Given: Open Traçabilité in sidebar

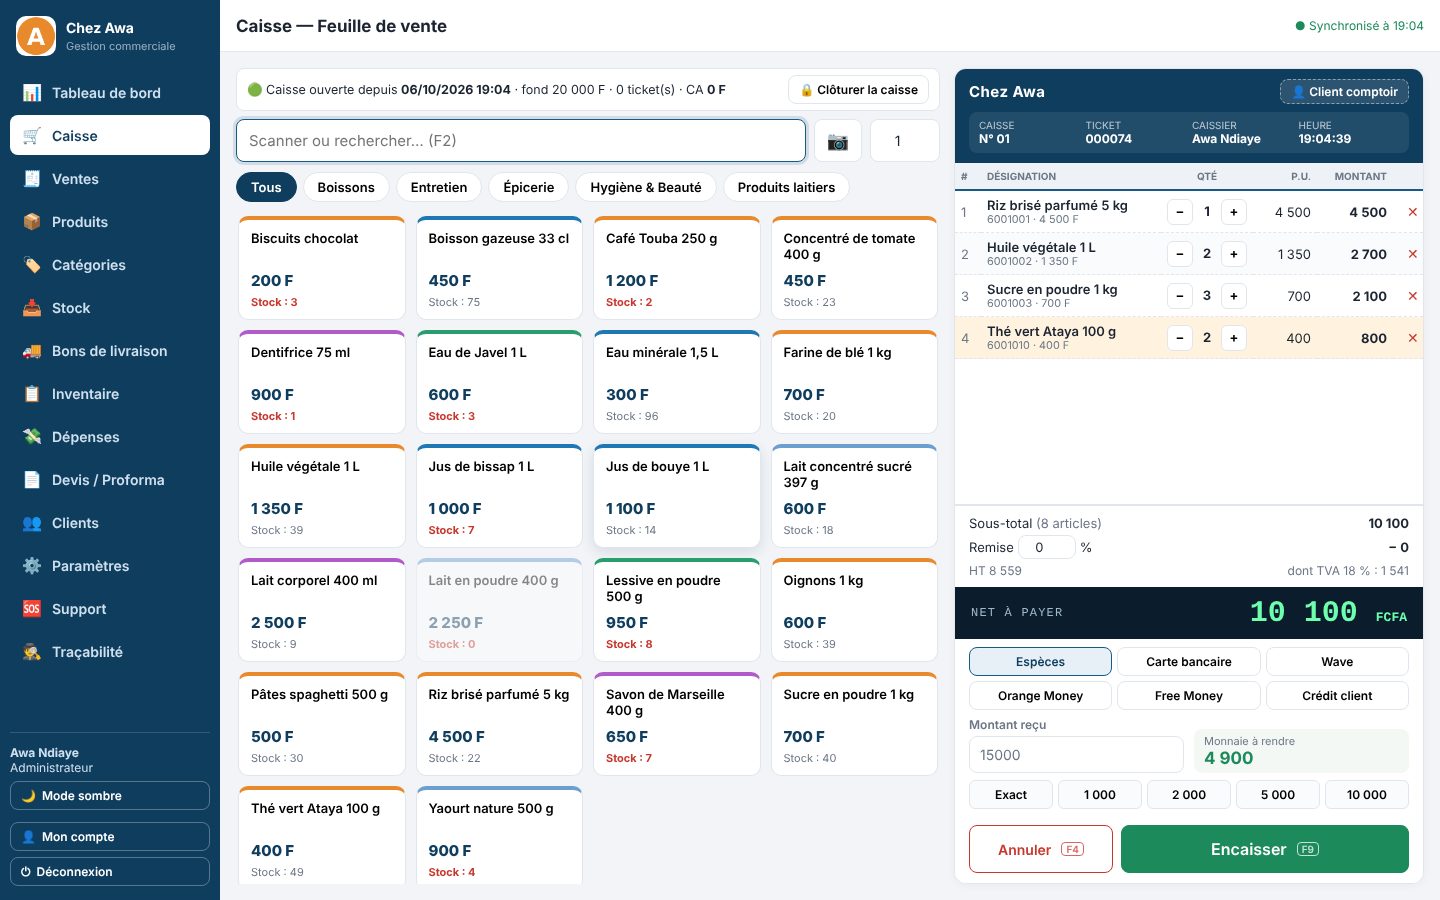Looking at the screenshot, I should 110,652.
